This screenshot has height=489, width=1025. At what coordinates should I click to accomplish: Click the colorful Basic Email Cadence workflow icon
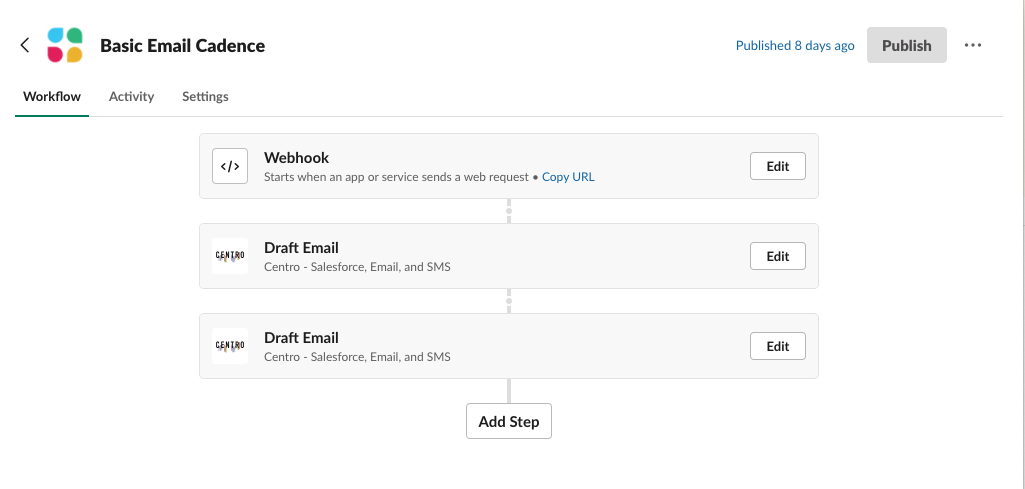[65, 45]
